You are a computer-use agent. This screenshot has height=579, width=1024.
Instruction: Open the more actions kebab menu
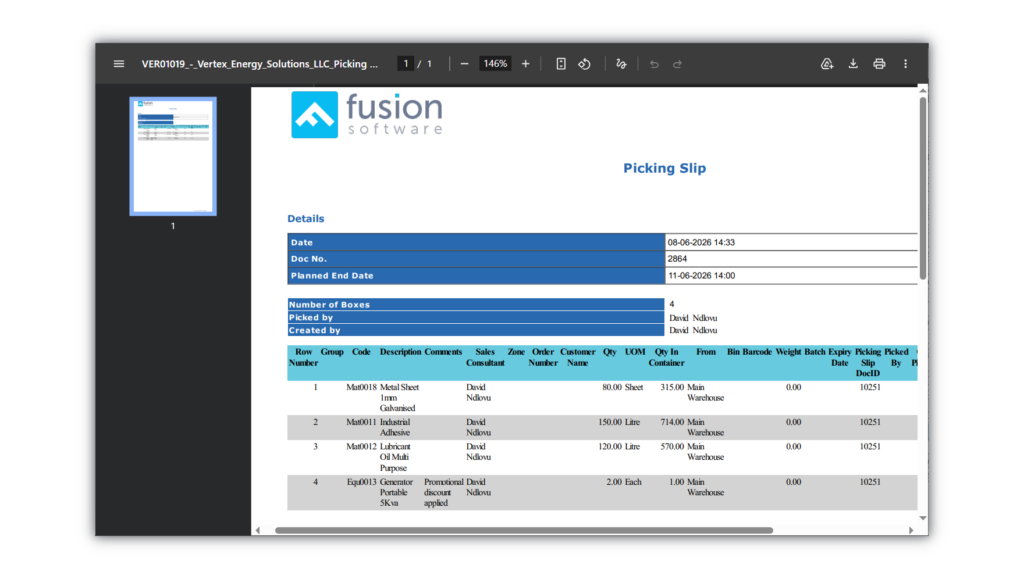pyautogui.click(x=905, y=64)
